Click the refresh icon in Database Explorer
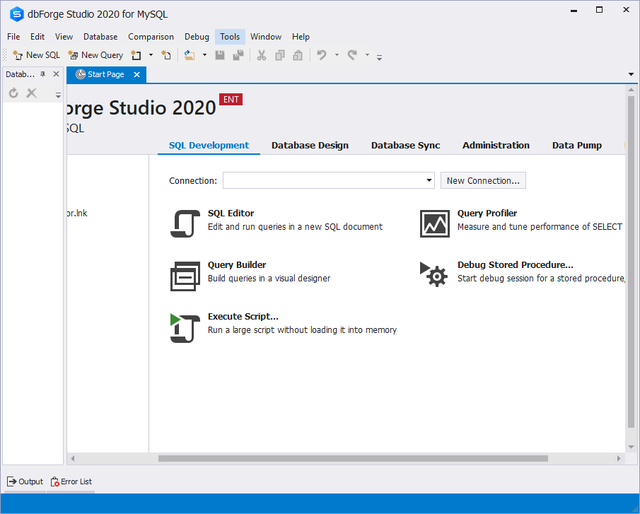Screen dimensions: 640x514 (13, 93)
